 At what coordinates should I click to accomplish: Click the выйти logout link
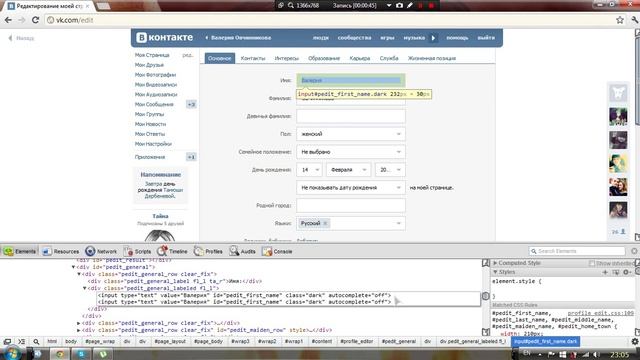[x=486, y=38]
